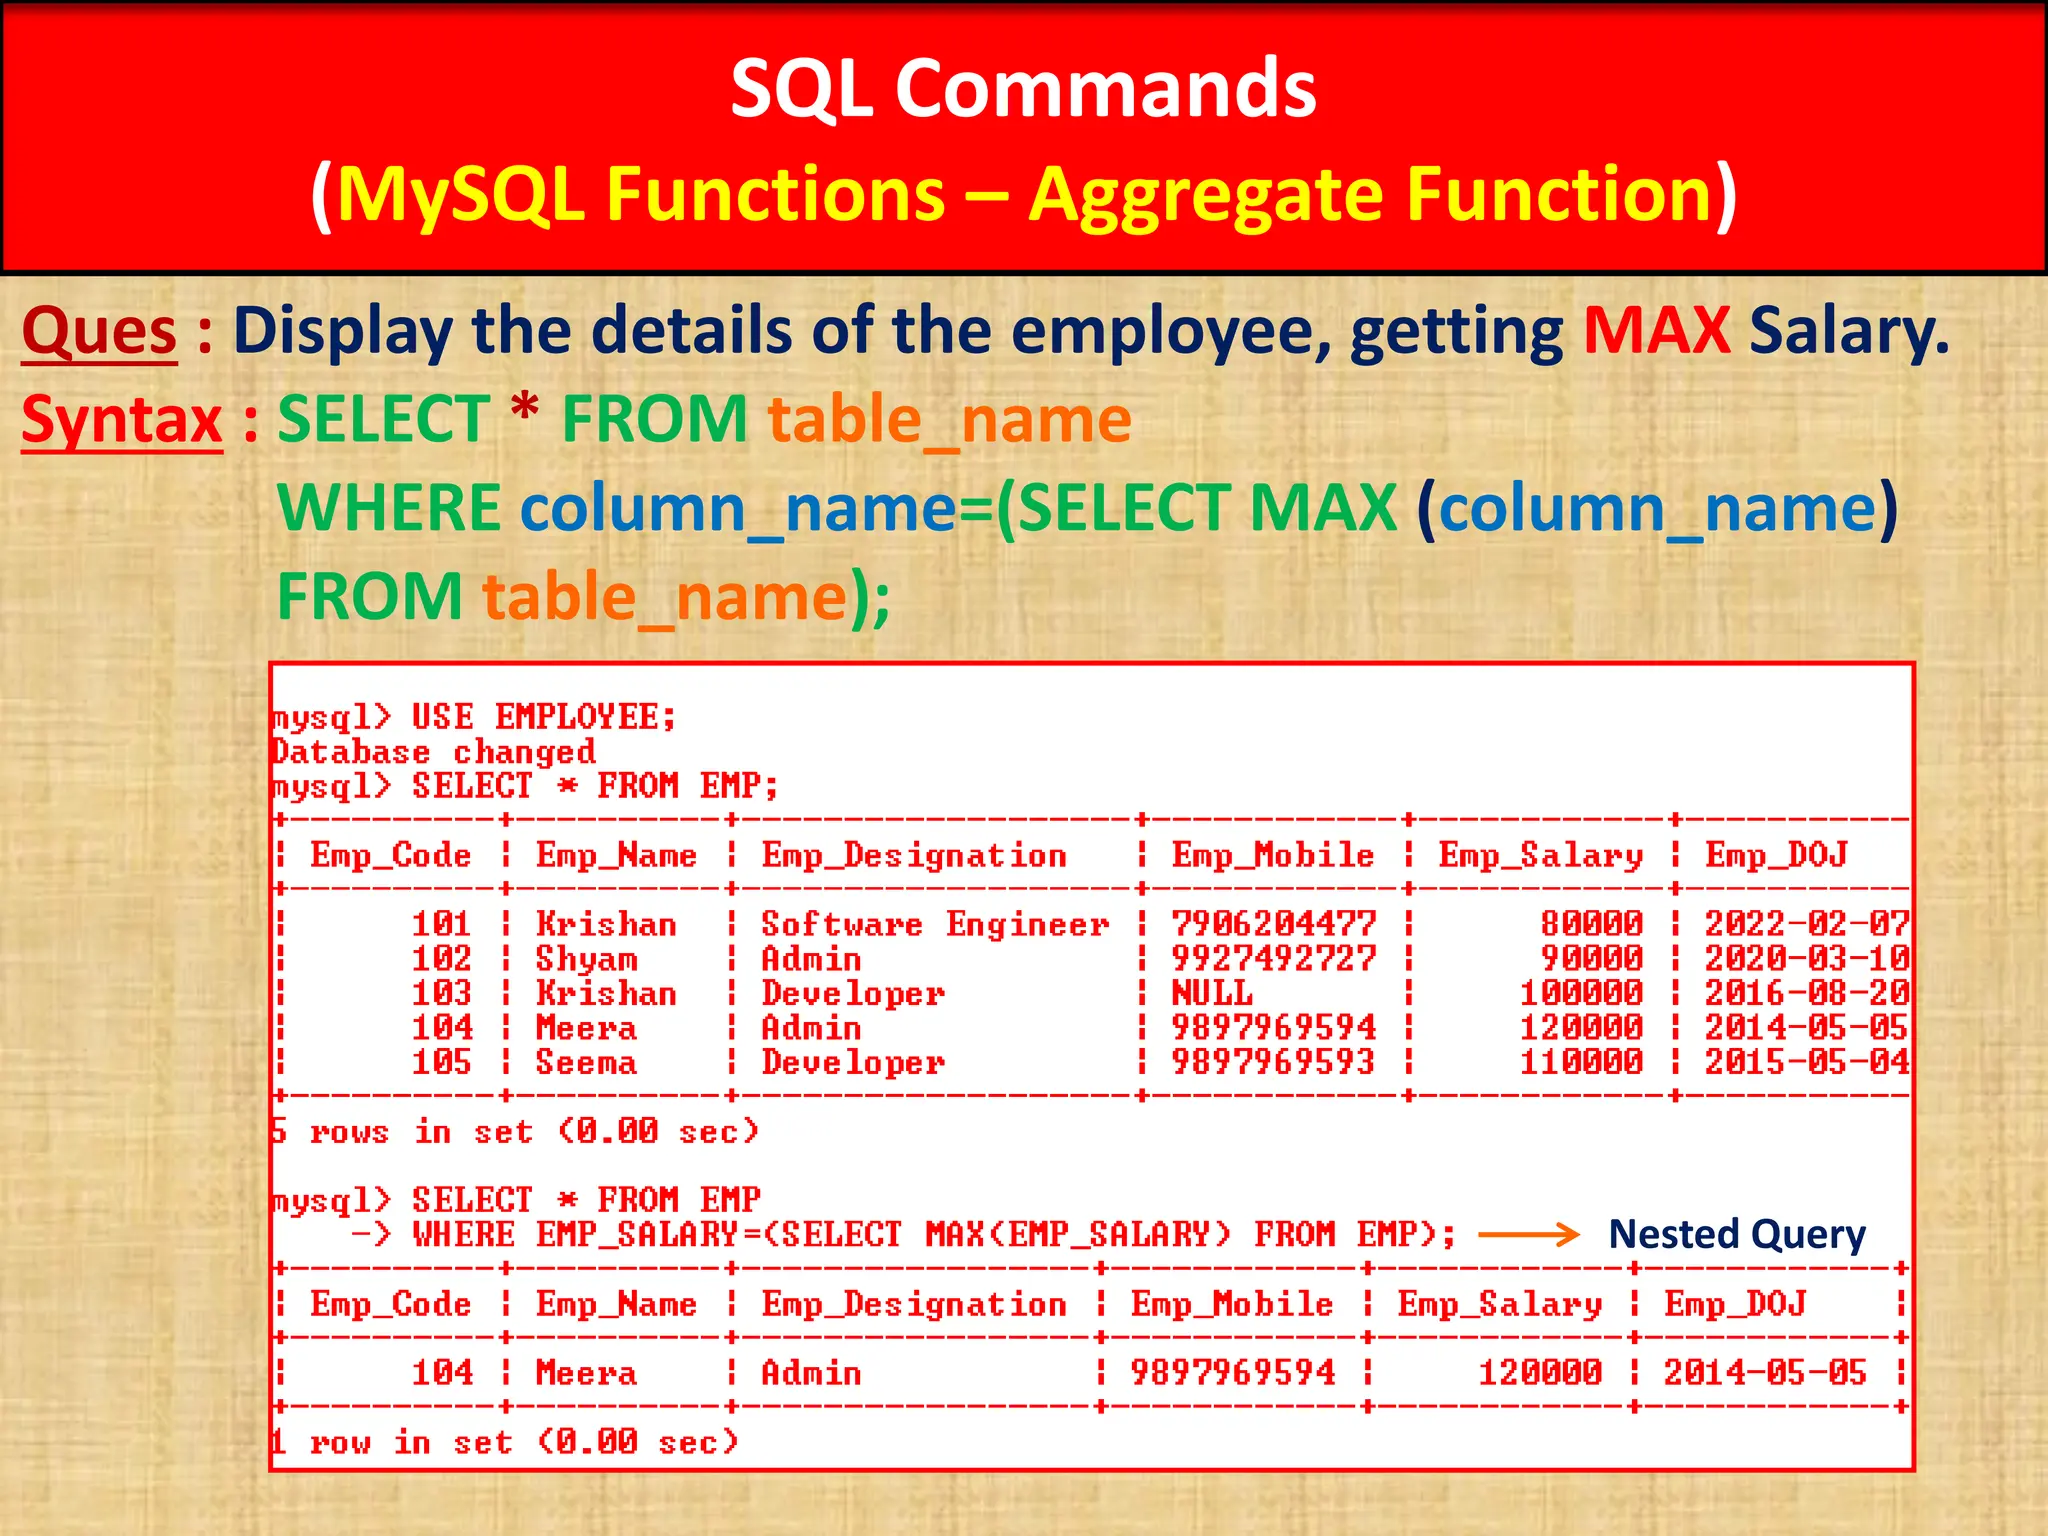
Task: Click the underlined 'Ques' label
Action: click(x=100, y=331)
